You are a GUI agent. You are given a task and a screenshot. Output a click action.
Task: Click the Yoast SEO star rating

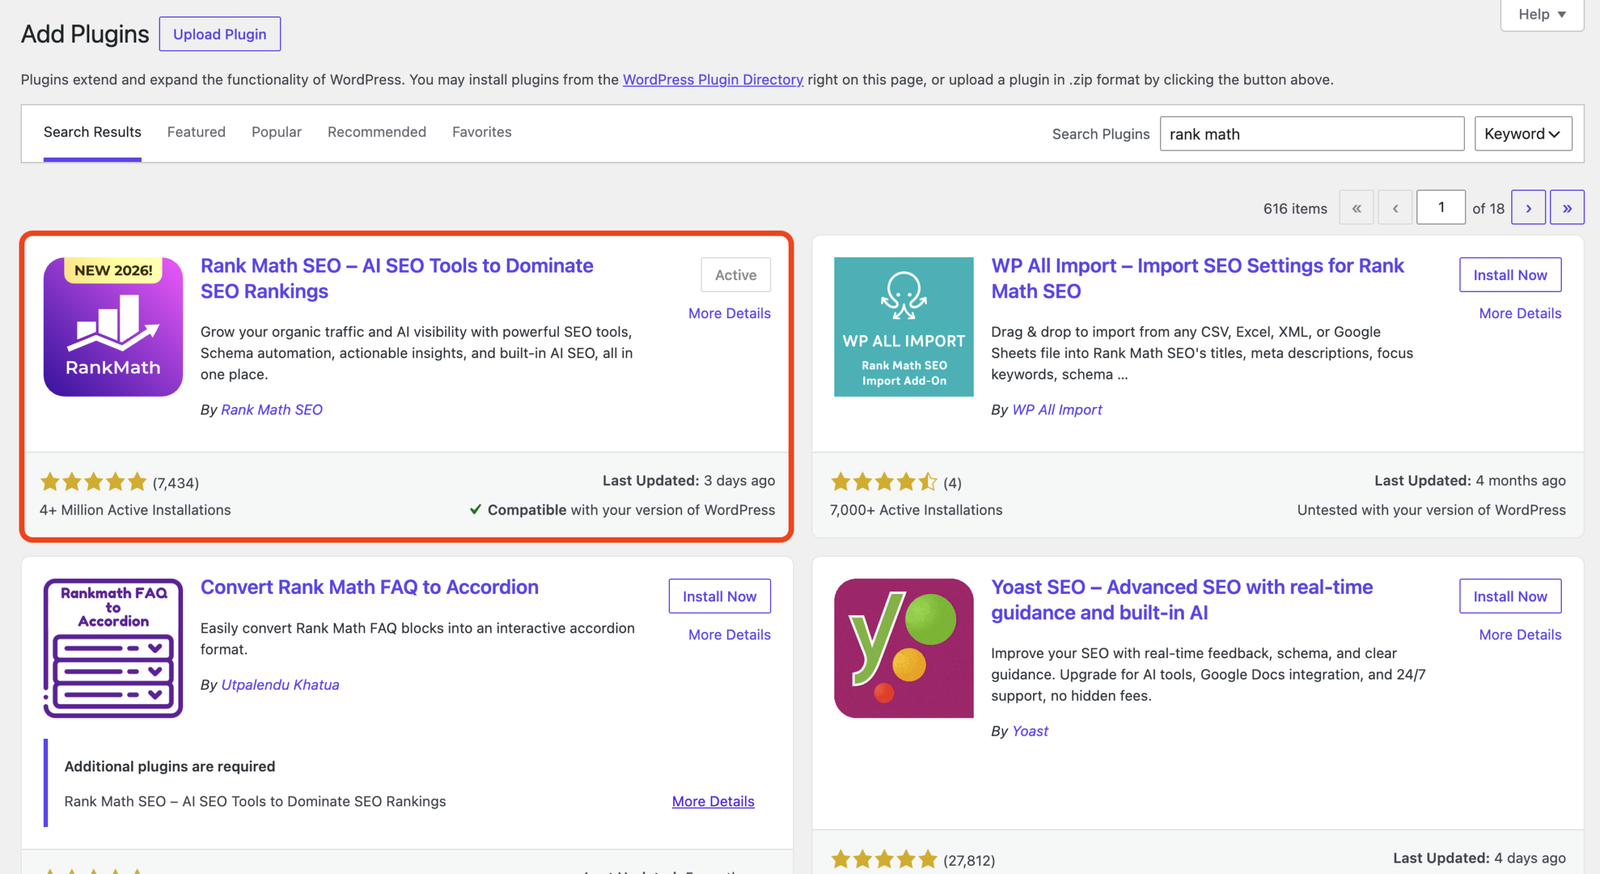point(884,859)
